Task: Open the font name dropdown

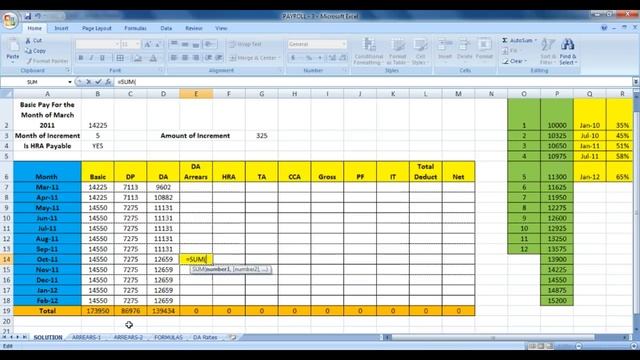Action: pos(117,44)
